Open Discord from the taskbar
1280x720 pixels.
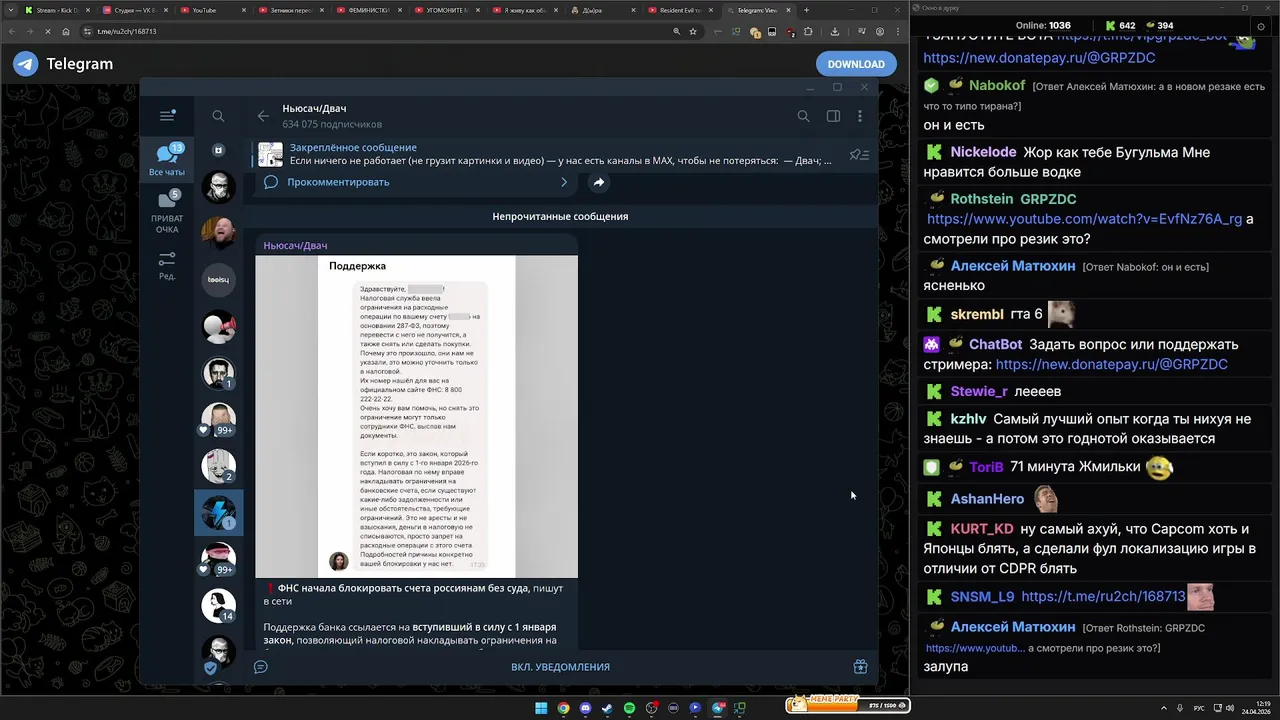[585, 708]
